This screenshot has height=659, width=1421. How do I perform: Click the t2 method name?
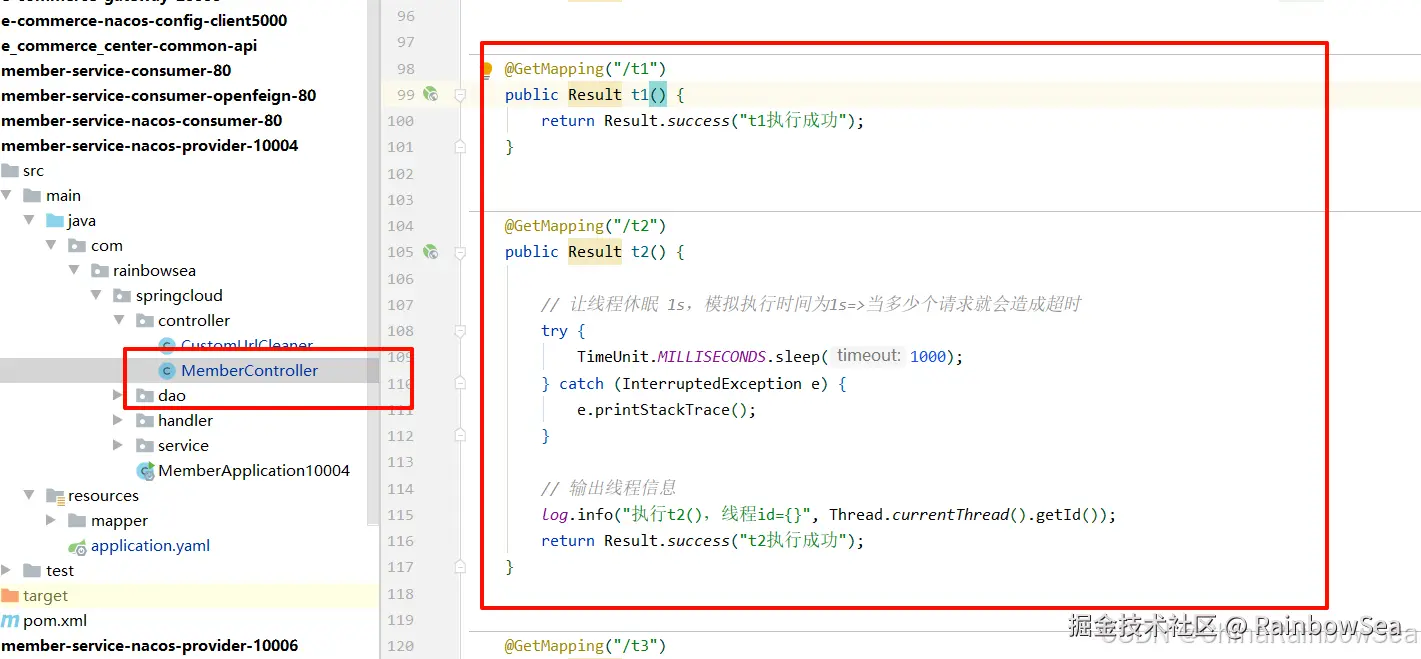[640, 252]
